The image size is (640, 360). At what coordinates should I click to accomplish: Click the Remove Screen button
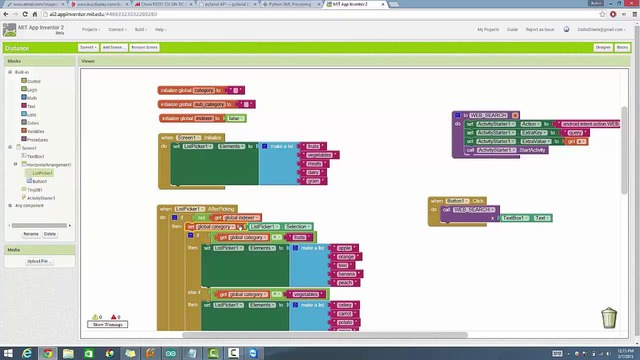click(144, 47)
